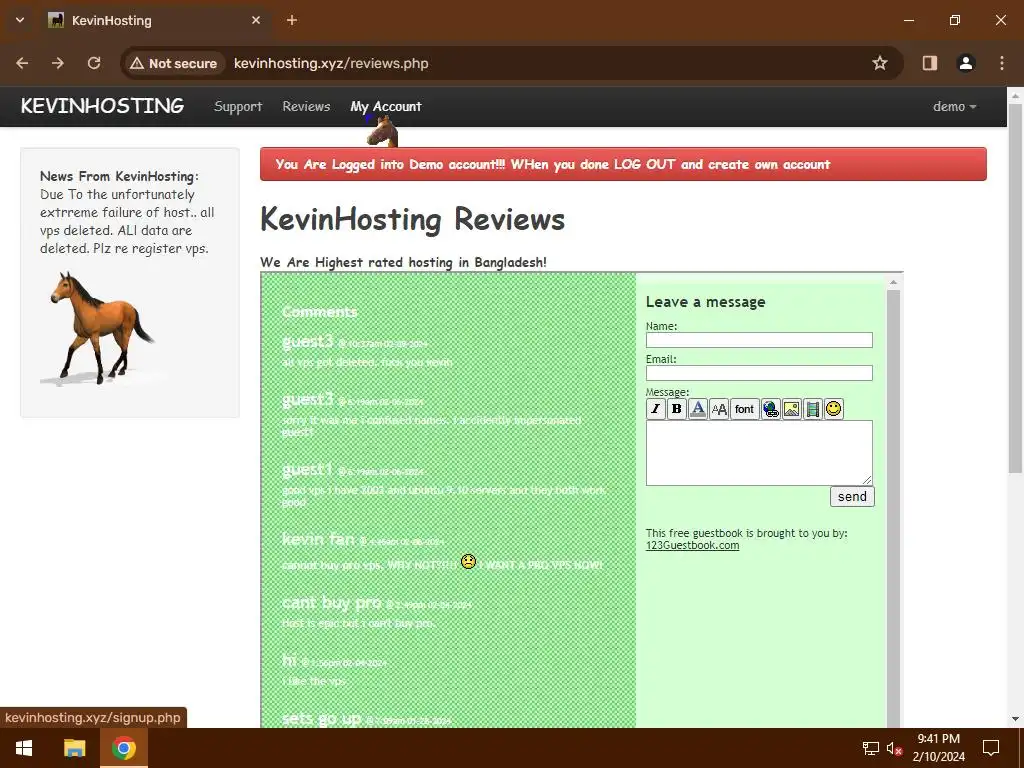Open the Chrome profile menu
1024x768 pixels.
966,63
